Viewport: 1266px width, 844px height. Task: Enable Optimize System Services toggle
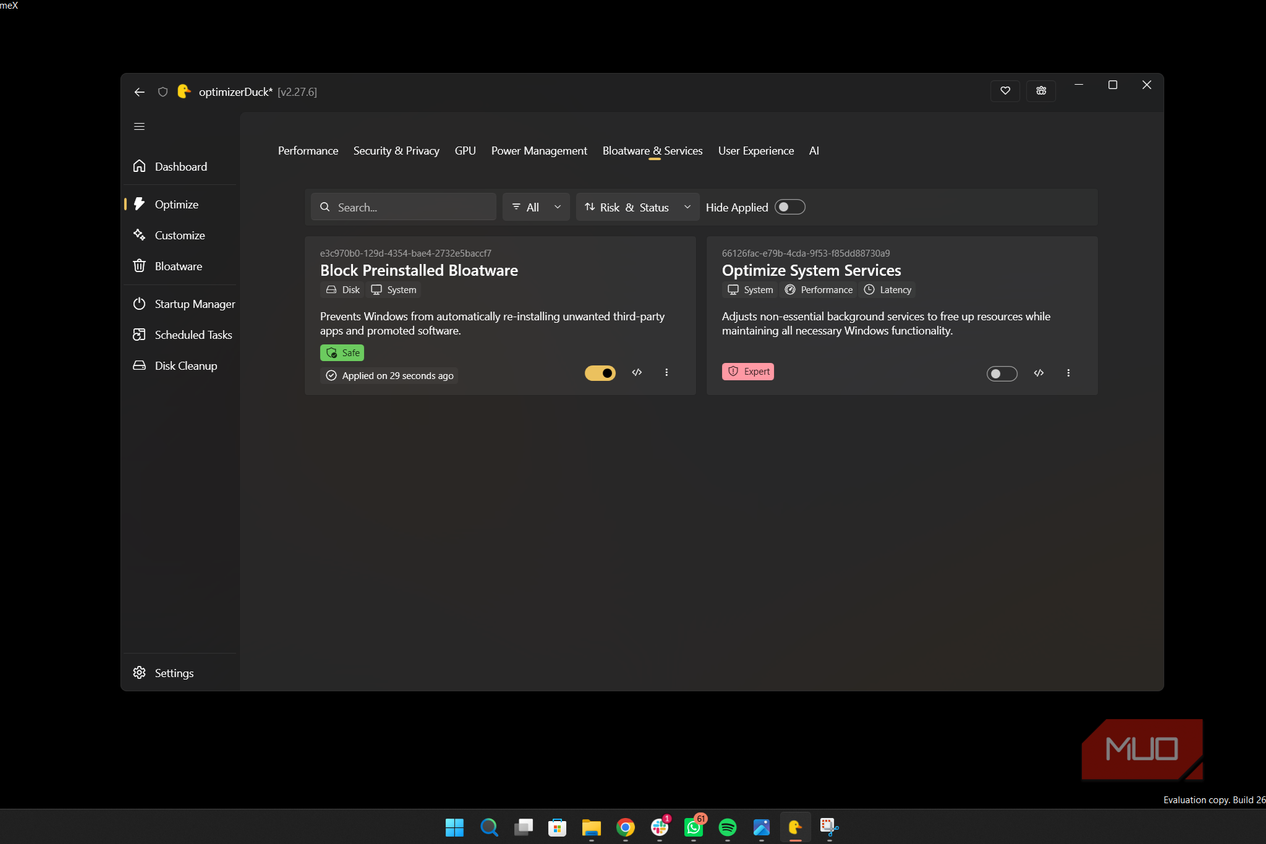1002,374
